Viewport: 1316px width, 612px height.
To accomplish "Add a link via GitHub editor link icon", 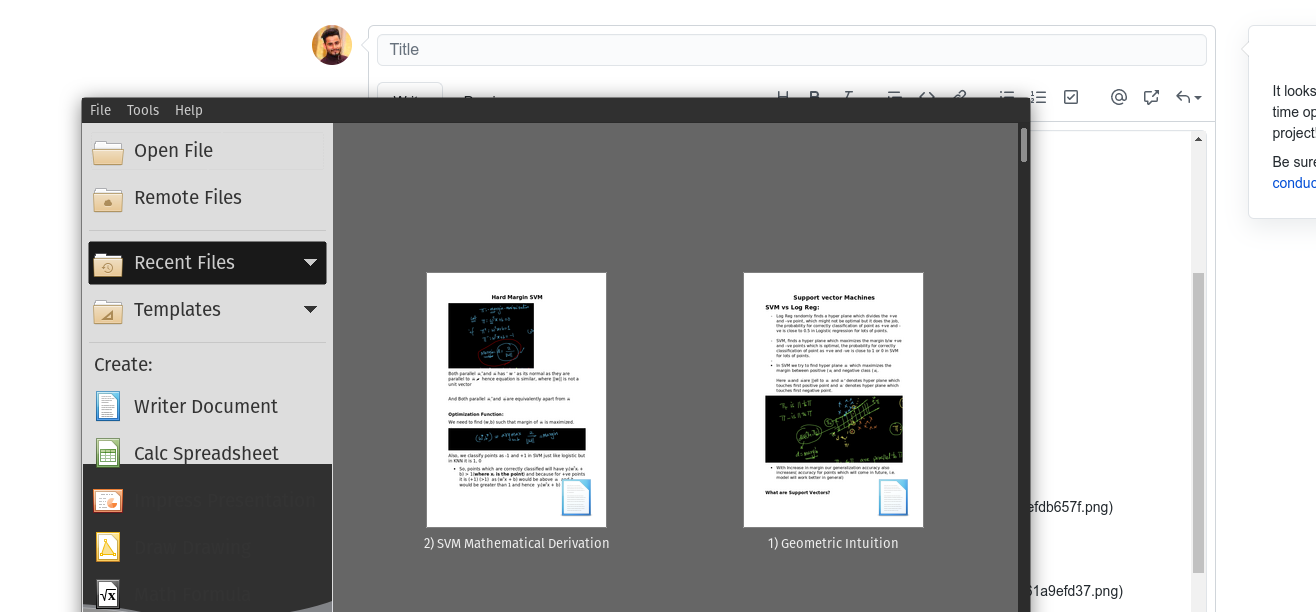I will click(959, 97).
